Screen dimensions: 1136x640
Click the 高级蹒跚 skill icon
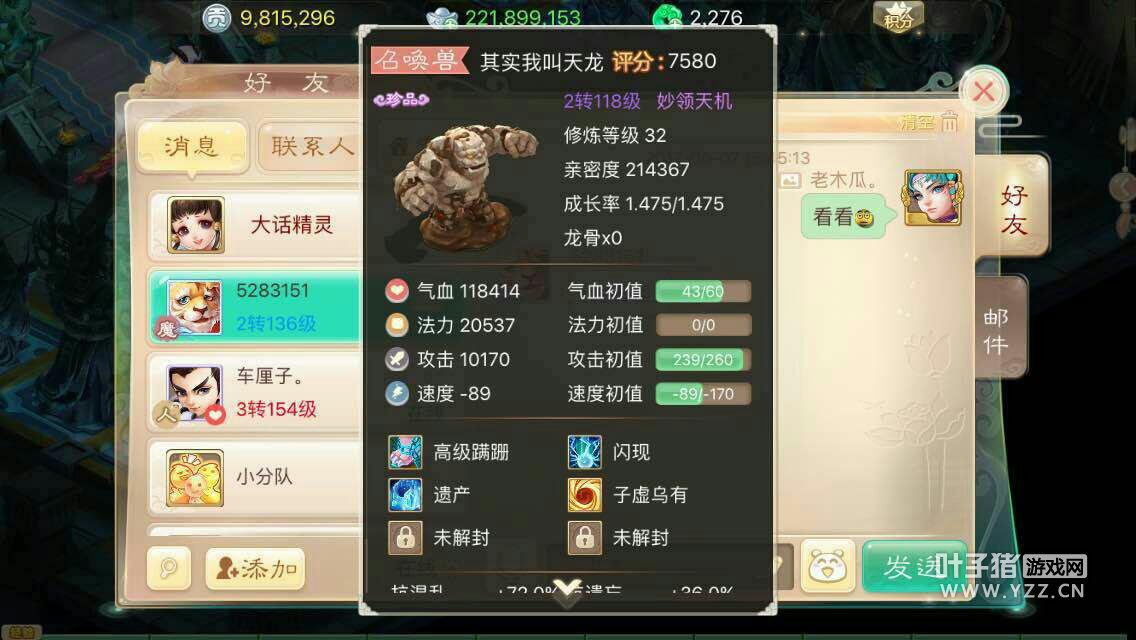coord(405,452)
